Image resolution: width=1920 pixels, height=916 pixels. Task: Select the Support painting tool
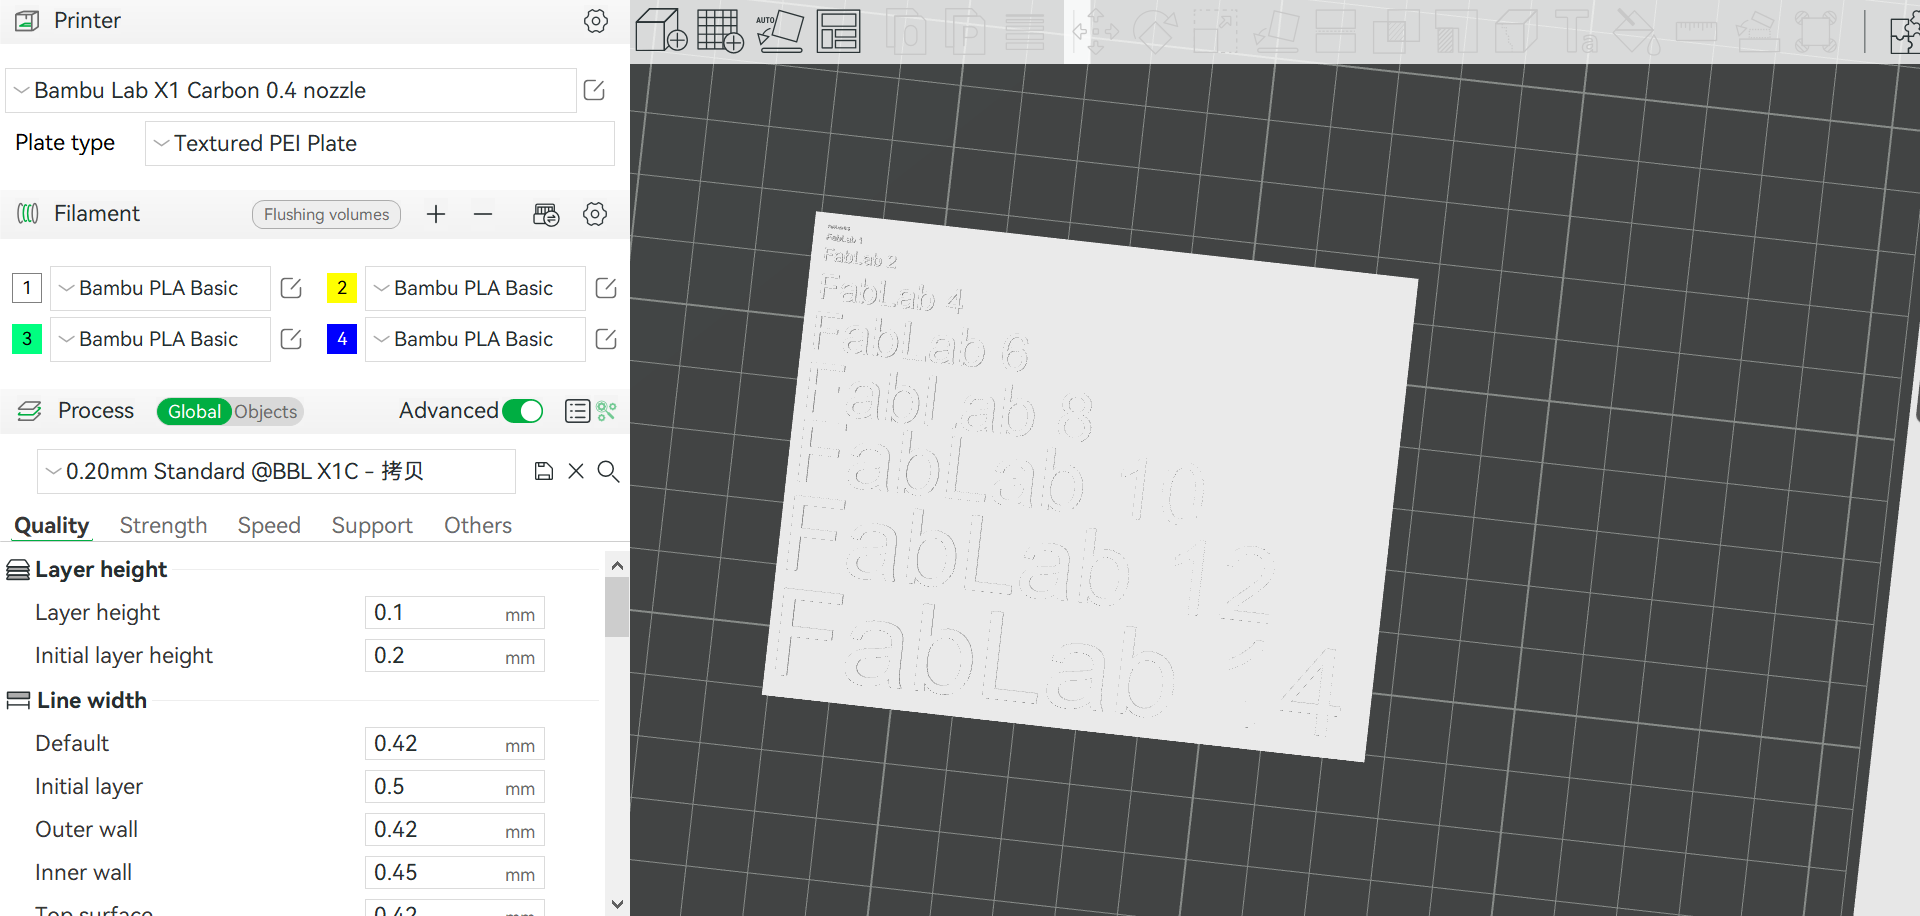coord(1456,31)
